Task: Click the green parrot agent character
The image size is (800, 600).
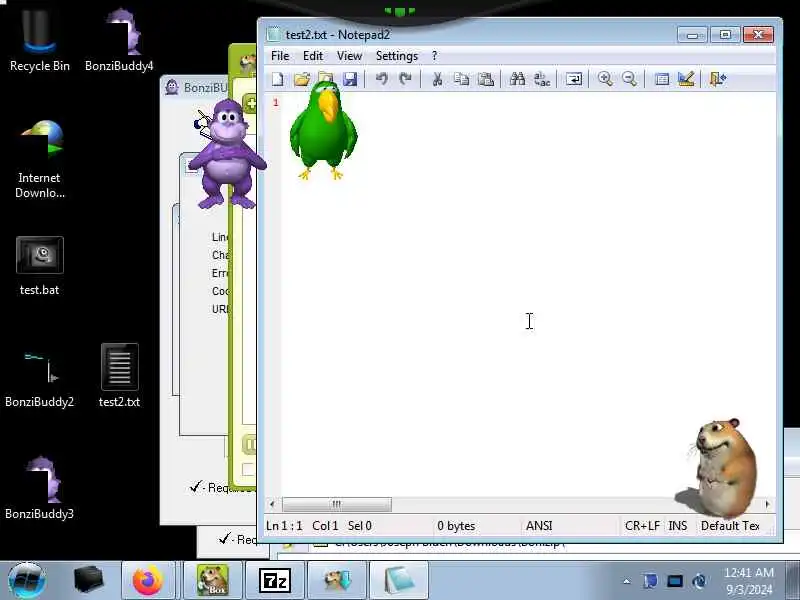Action: click(323, 130)
